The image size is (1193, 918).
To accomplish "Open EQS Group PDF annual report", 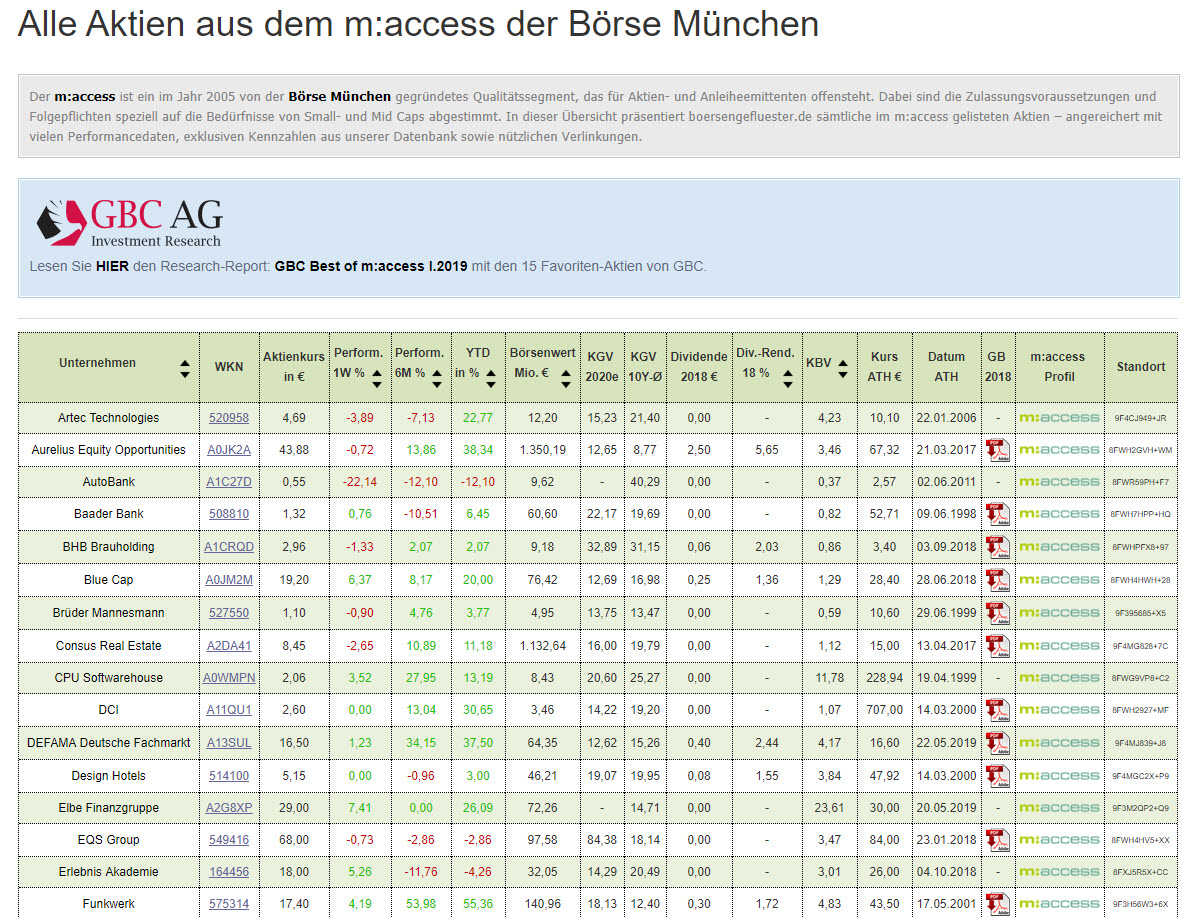I will [x=997, y=840].
